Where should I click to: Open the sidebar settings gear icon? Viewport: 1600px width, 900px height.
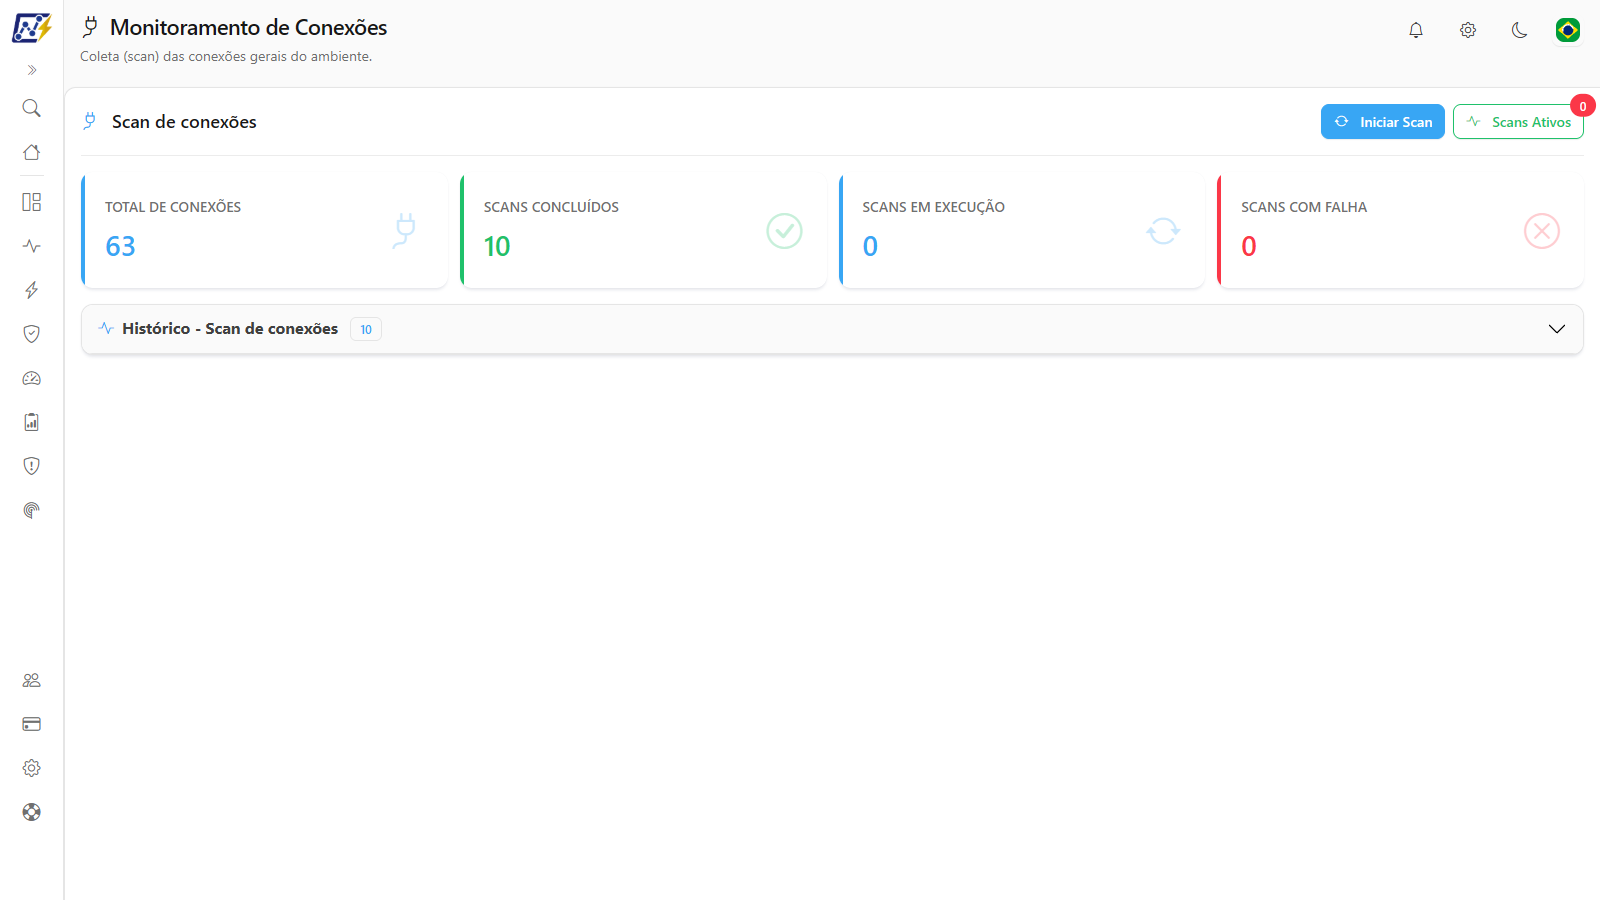pos(32,768)
